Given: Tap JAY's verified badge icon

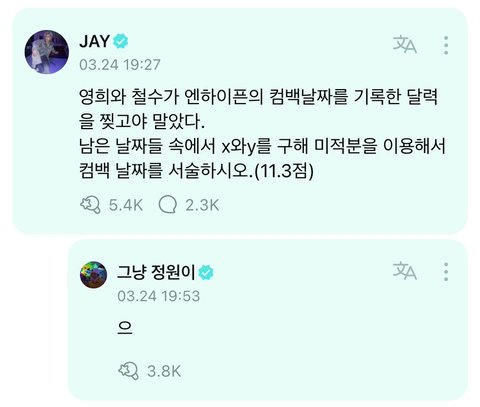Looking at the screenshot, I should [121, 42].
